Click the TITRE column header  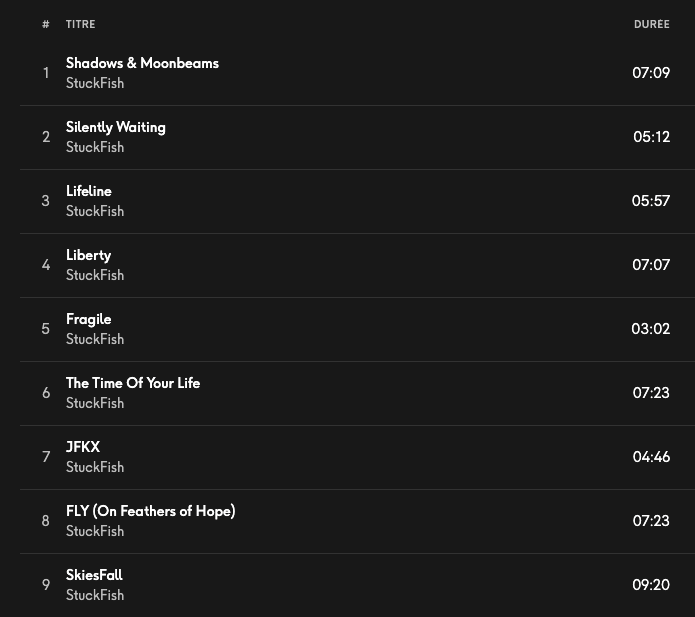point(81,24)
